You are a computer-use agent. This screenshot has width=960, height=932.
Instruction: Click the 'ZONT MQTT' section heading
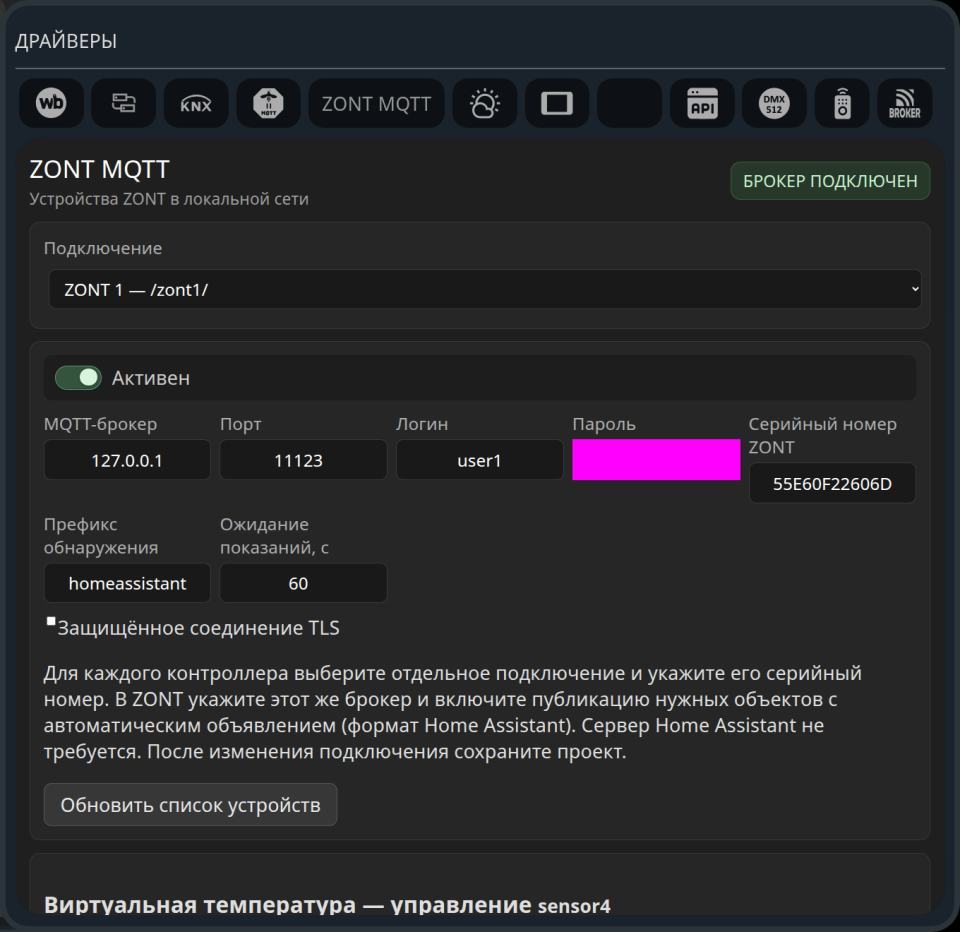(x=99, y=170)
